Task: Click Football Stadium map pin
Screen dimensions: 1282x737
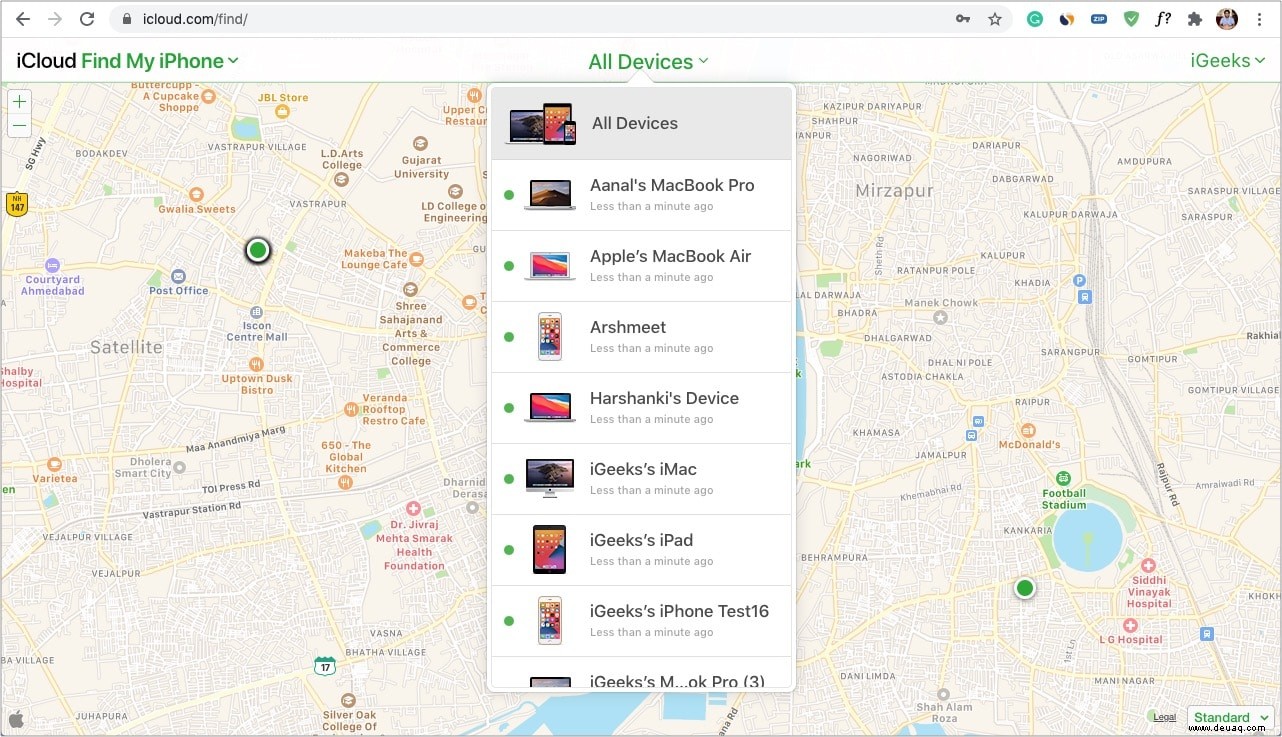Action: (1063, 478)
